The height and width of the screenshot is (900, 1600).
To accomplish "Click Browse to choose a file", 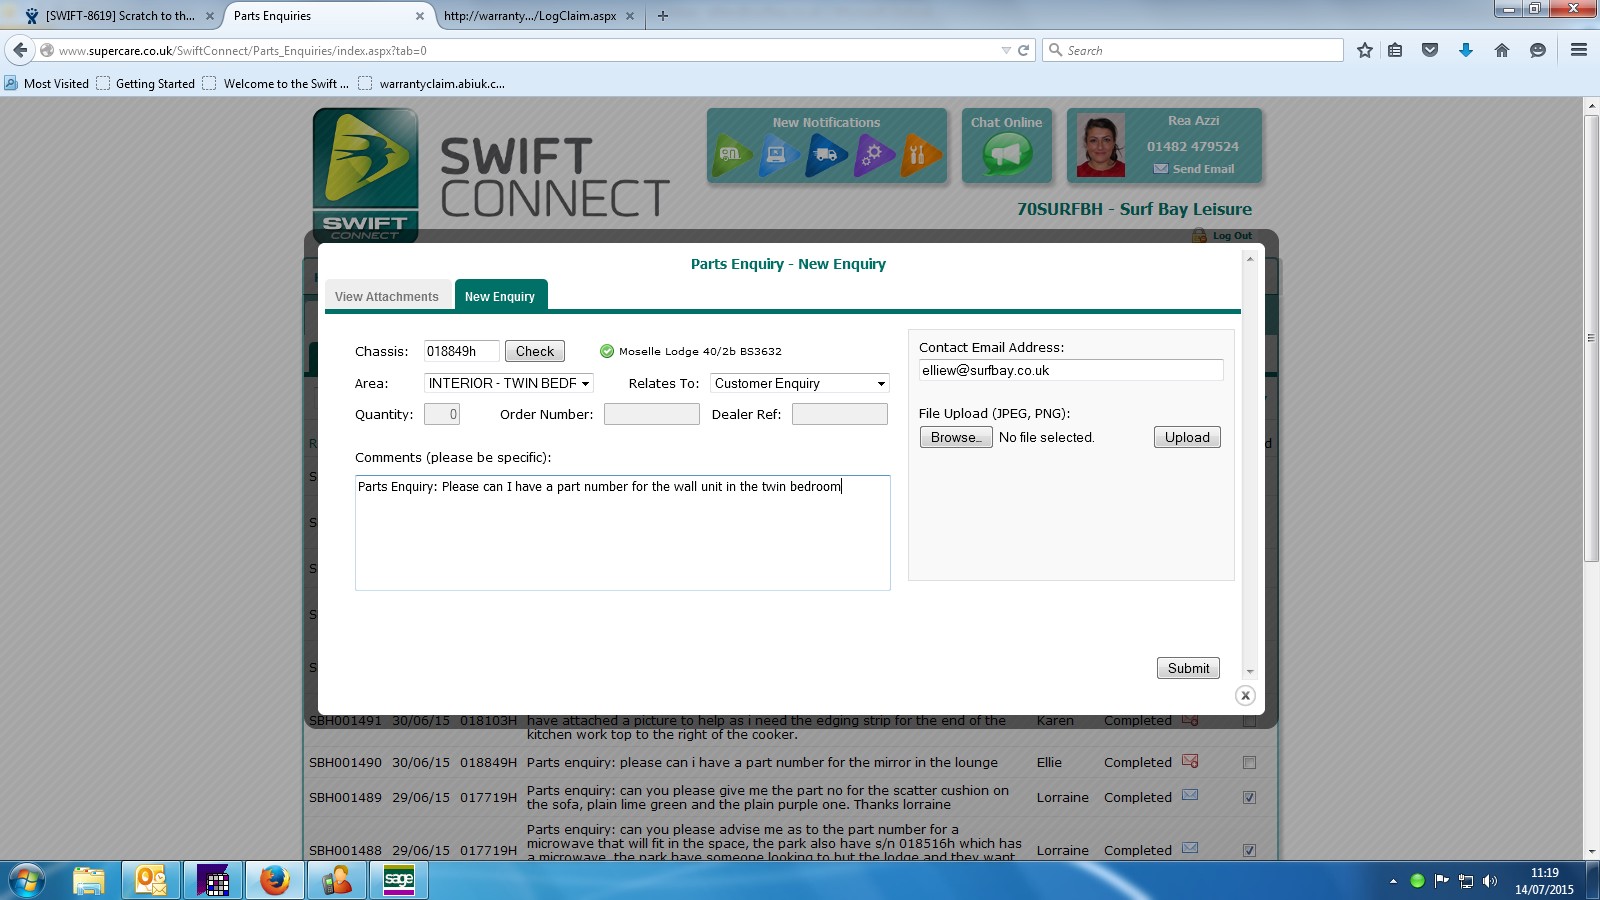I will (956, 437).
